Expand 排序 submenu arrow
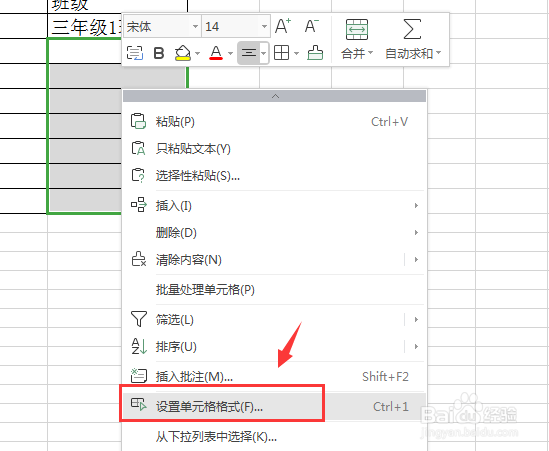Image resolution: width=549 pixels, height=451 pixels. pyautogui.click(x=416, y=347)
